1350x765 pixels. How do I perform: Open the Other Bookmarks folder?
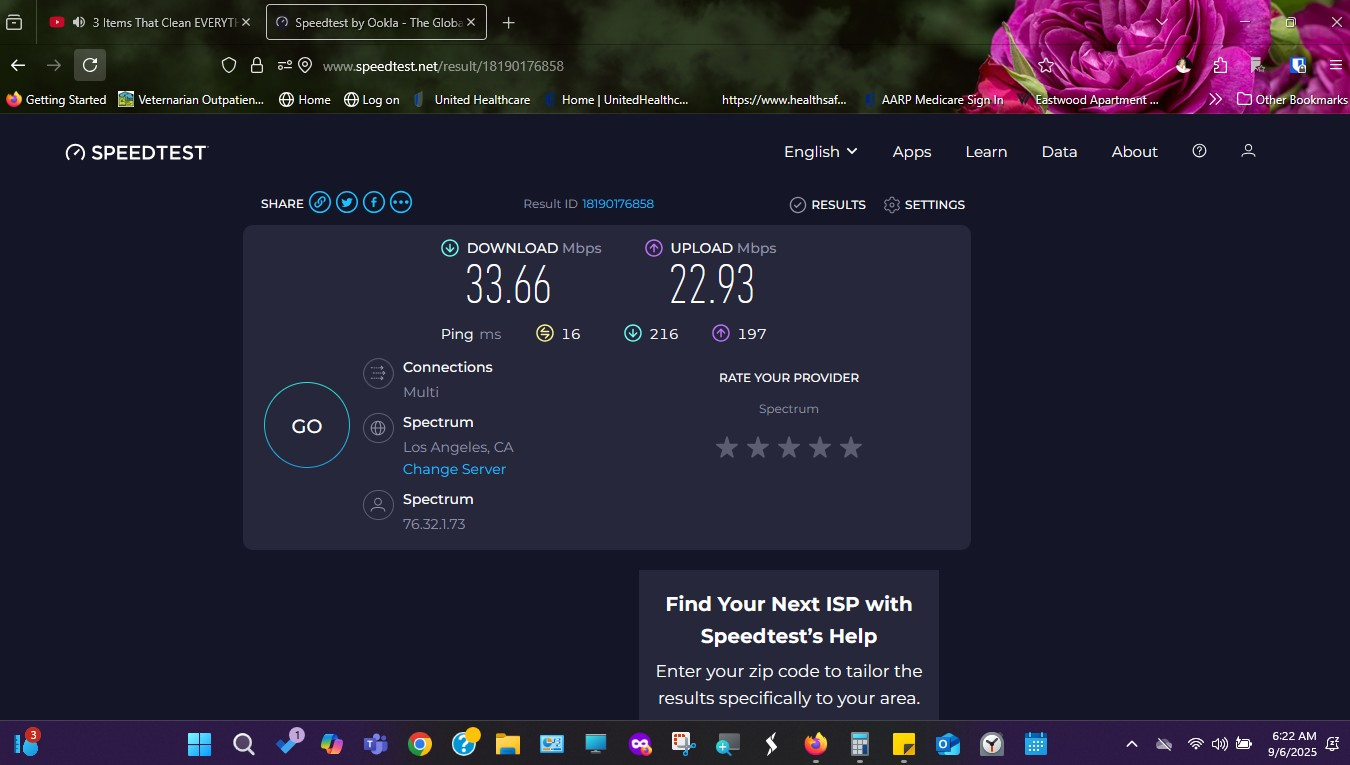(x=1292, y=99)
